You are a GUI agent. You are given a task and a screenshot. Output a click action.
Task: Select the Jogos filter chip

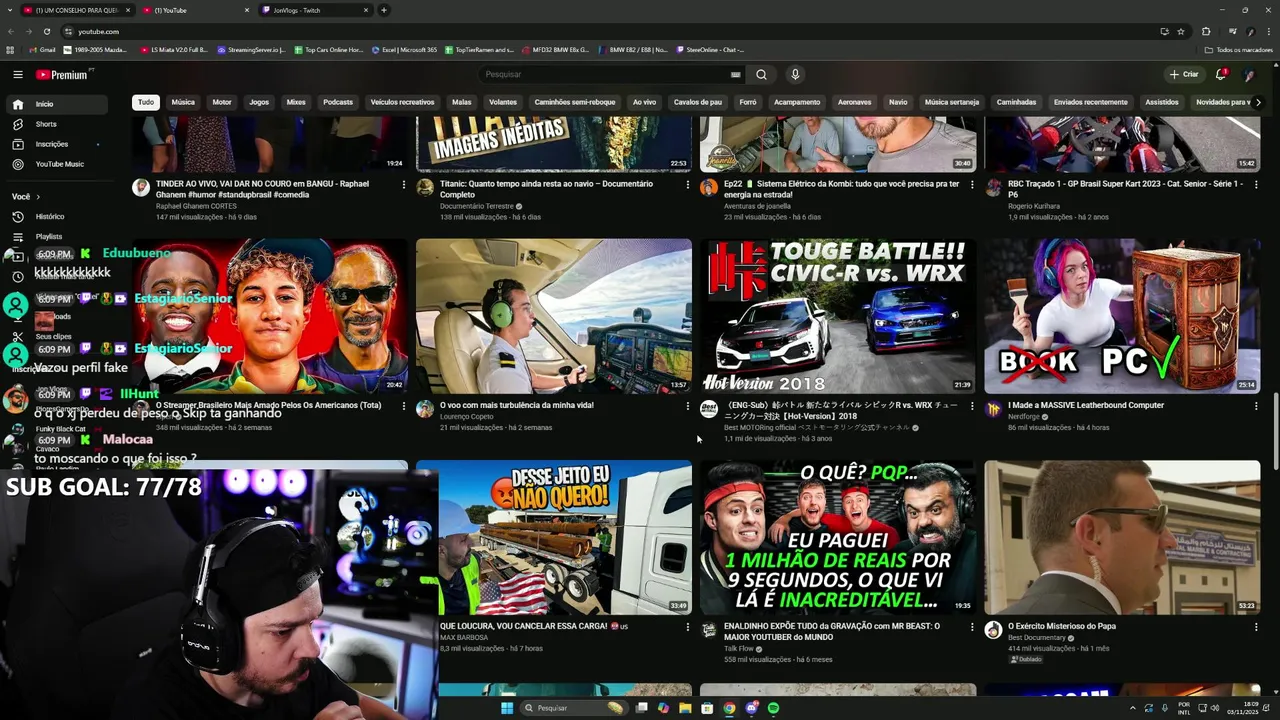pos(259,102)
